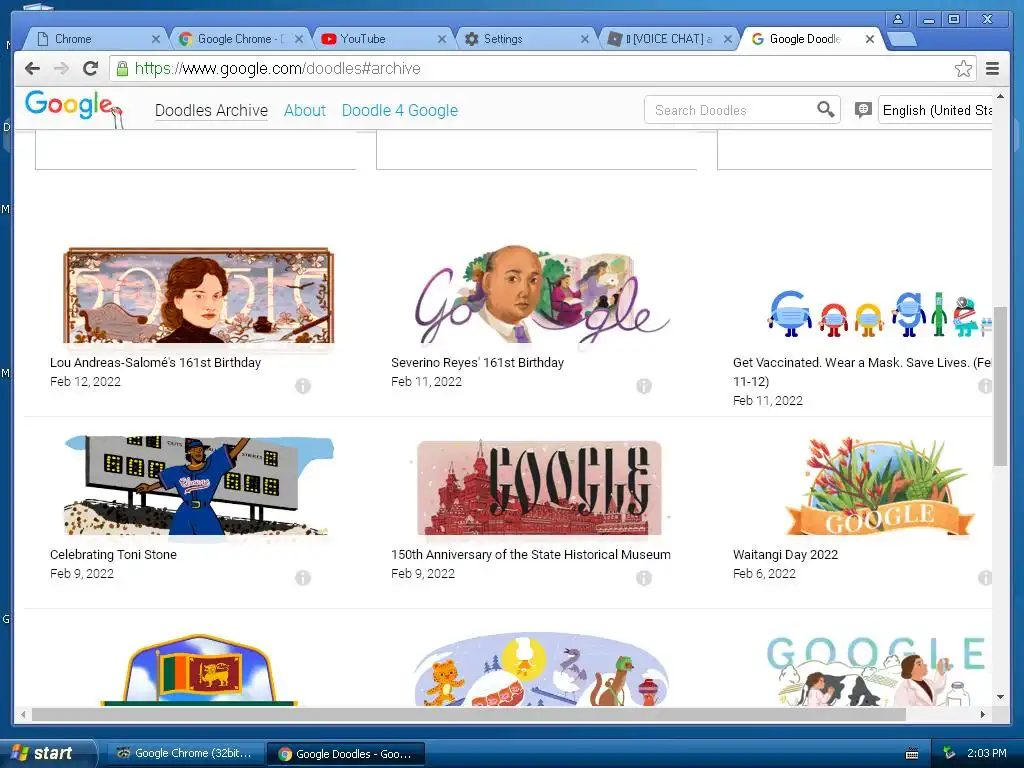The width and height of the screenshot is (1024, 768).
Task: Open the Windows Start menu
Action: [x=47, y=753]
